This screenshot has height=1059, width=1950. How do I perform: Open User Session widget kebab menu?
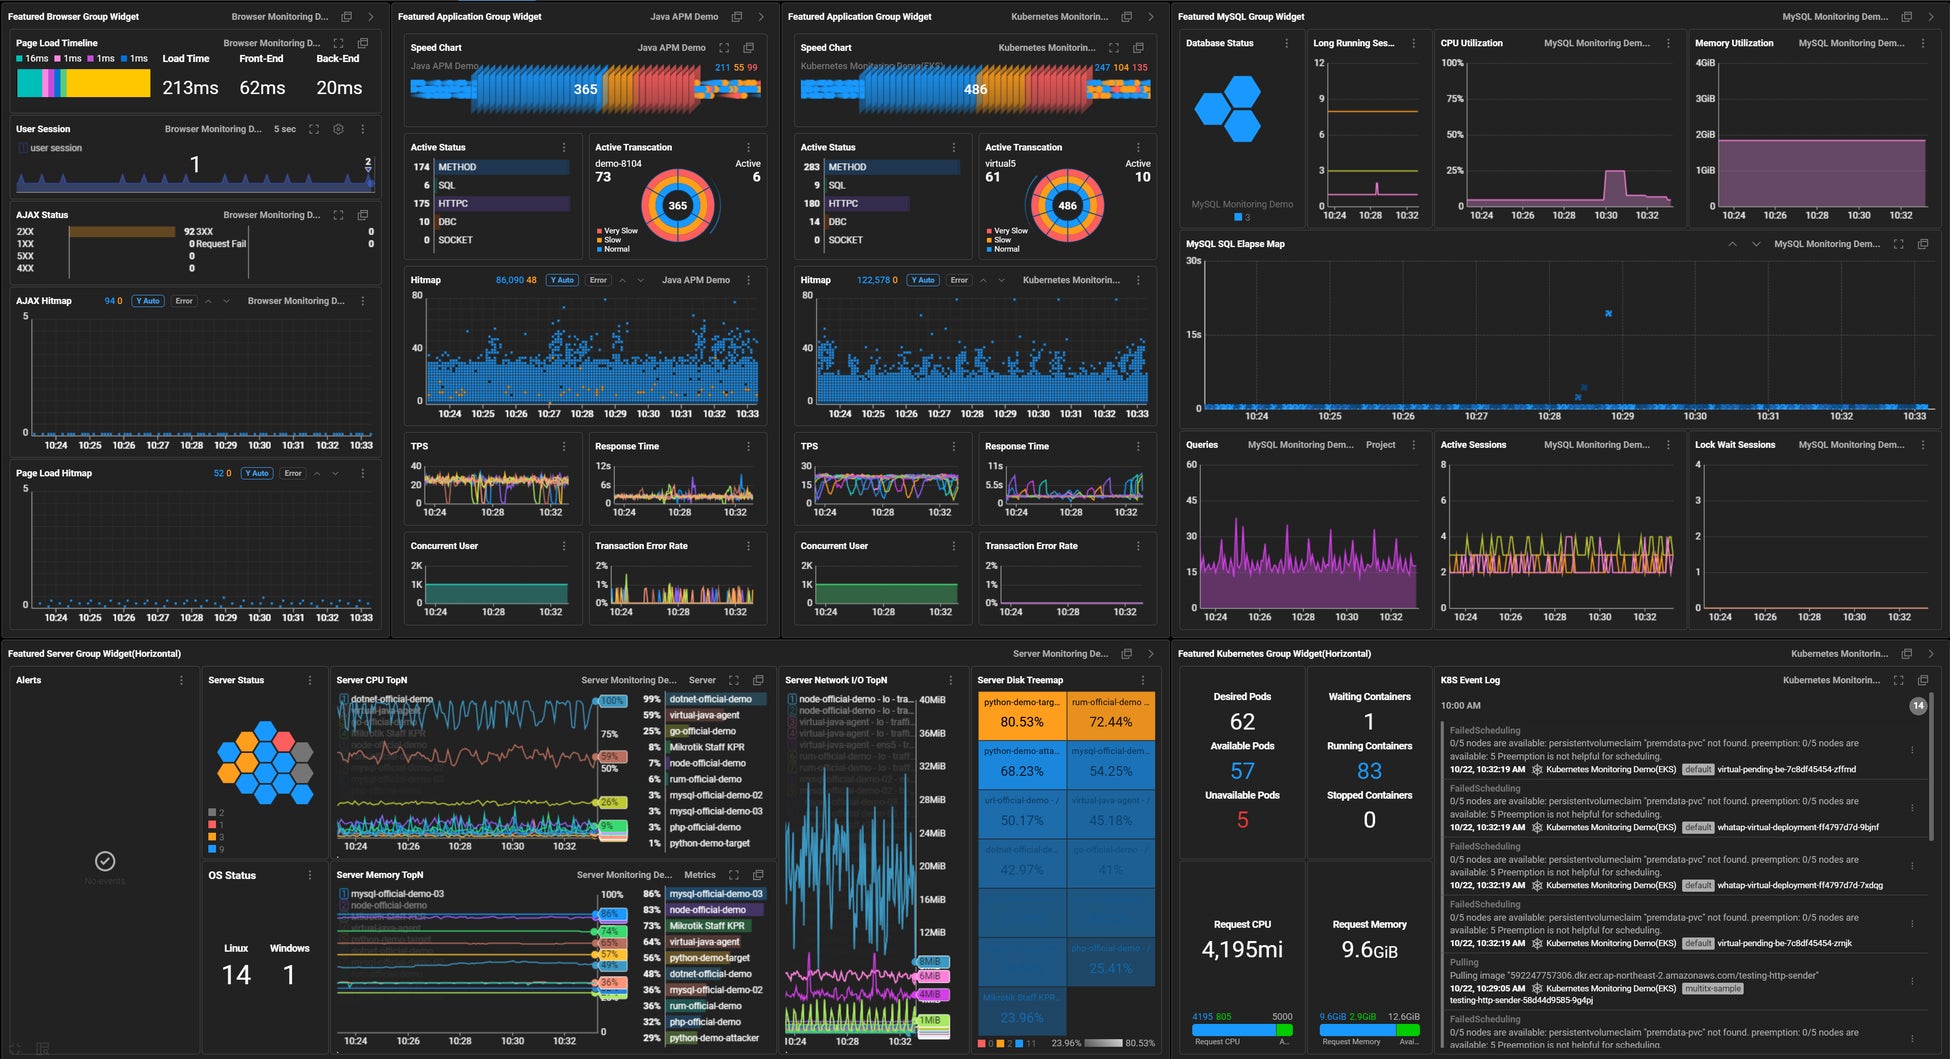(x=363, y=129)
